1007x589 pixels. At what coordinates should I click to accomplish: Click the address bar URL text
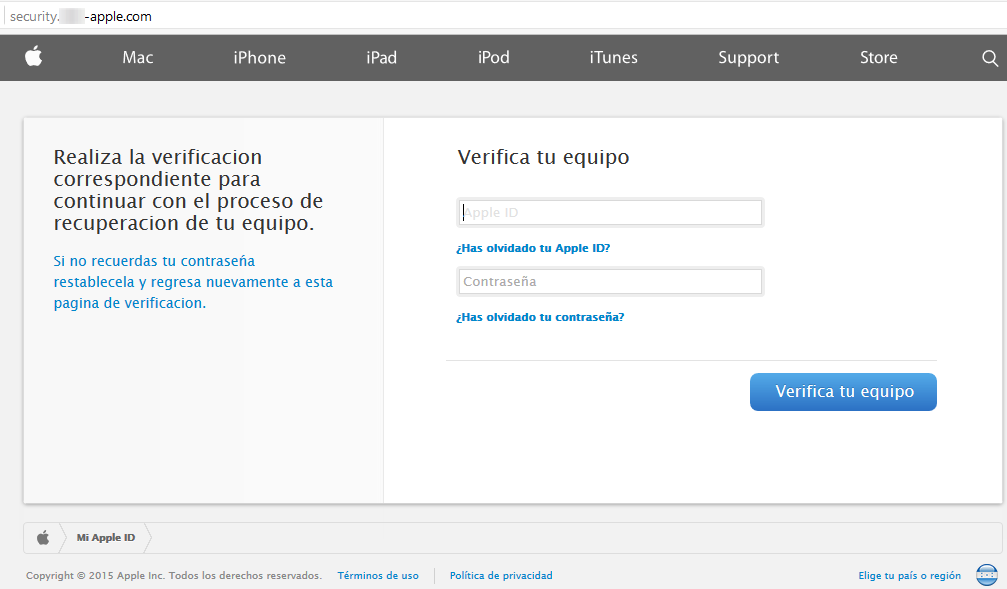click(x=81, y=16)
